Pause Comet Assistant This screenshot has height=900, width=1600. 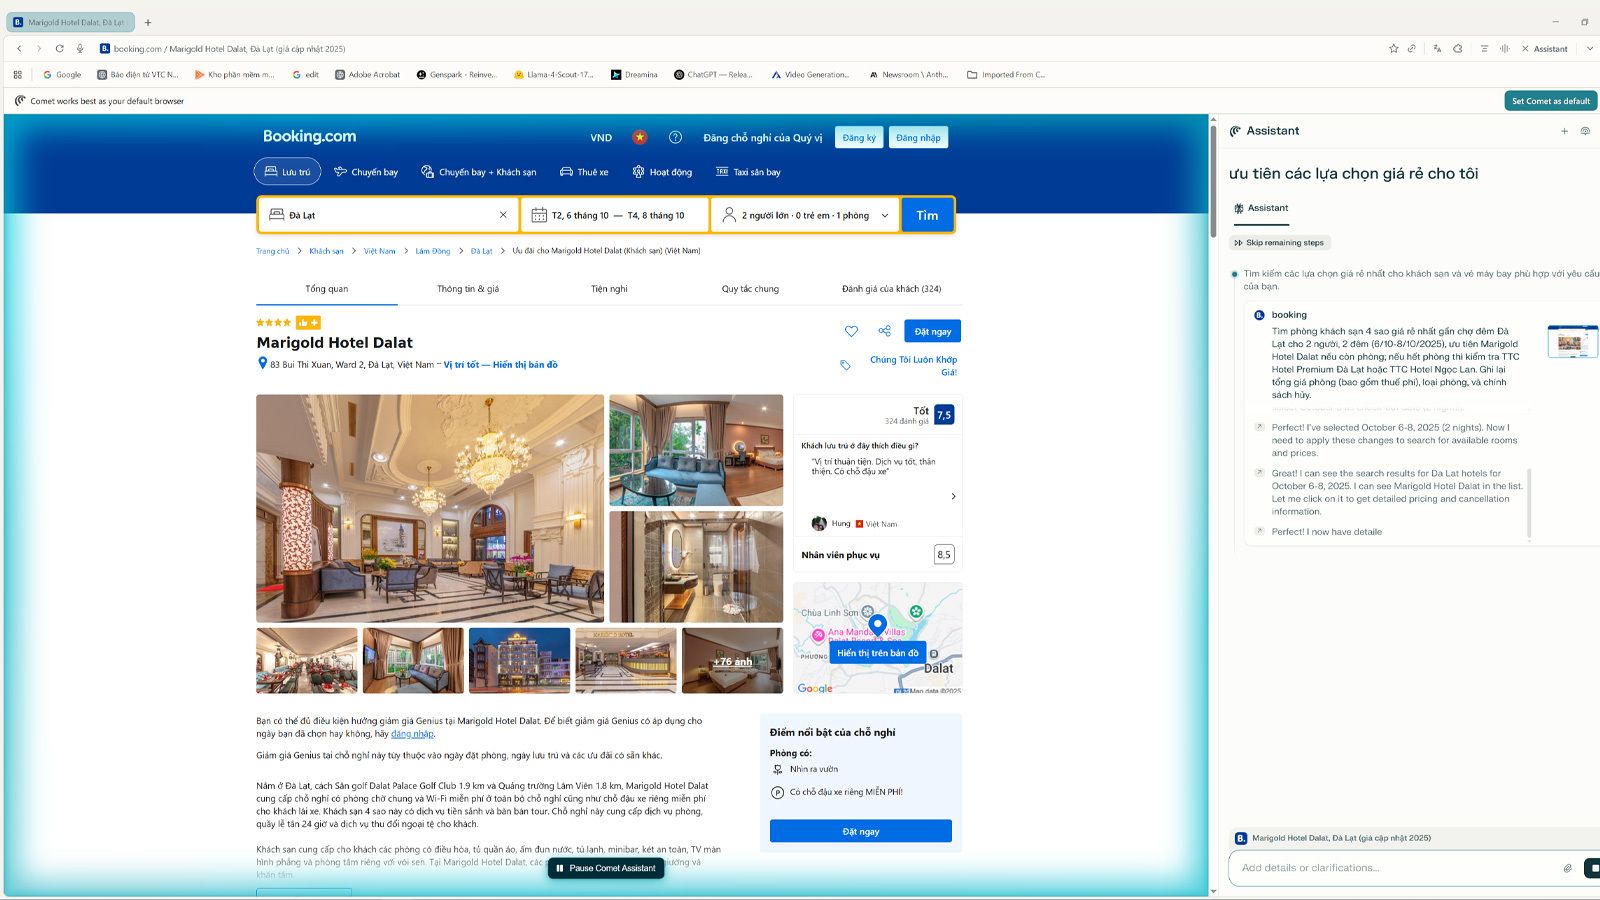[606, 868]
